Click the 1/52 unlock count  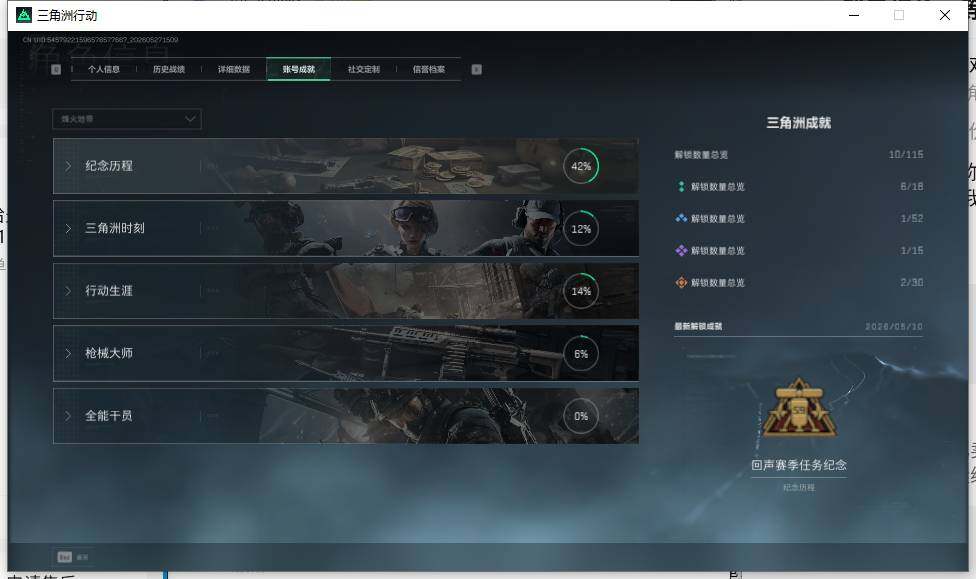click(912, 219)
